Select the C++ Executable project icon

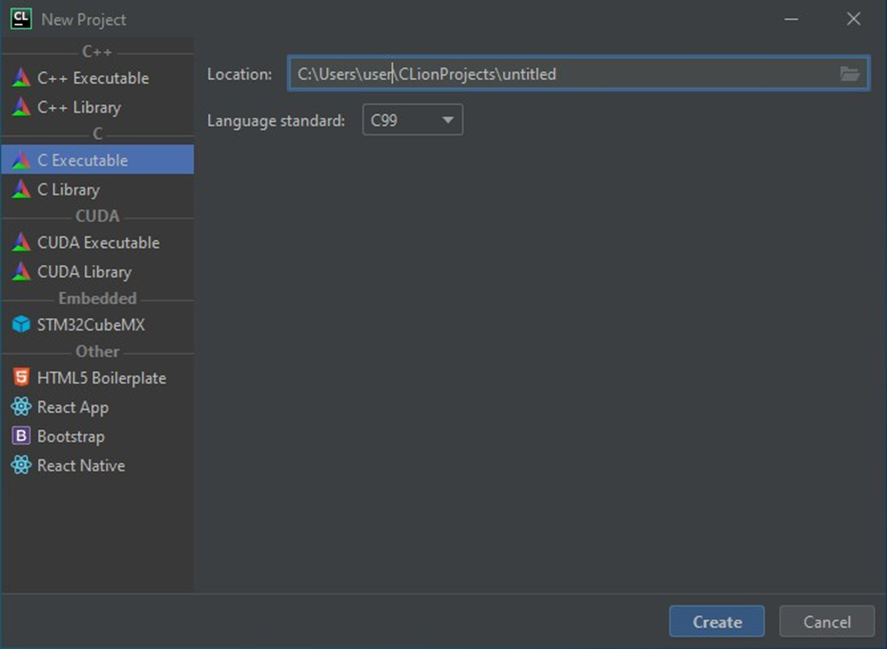pyautogui.click(x=21, y=78)
